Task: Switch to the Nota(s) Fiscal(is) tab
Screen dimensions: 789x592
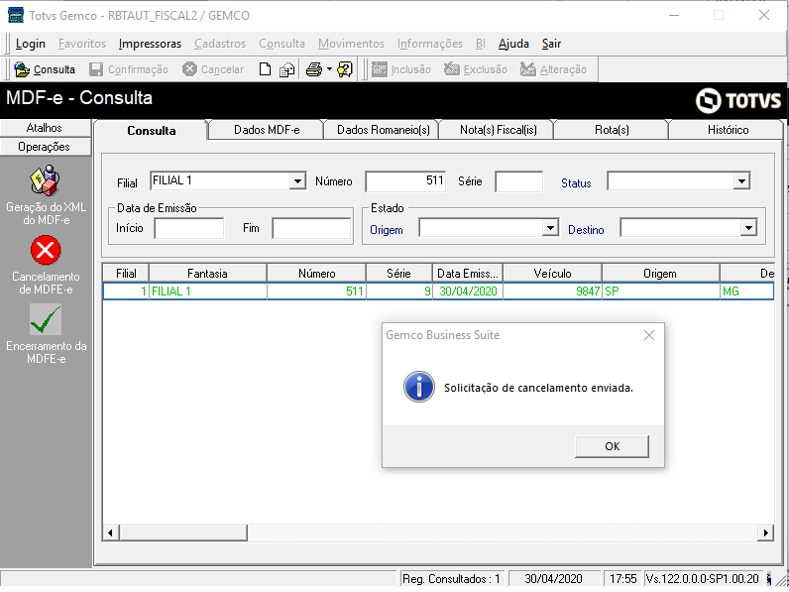Action: pos(498,130)
